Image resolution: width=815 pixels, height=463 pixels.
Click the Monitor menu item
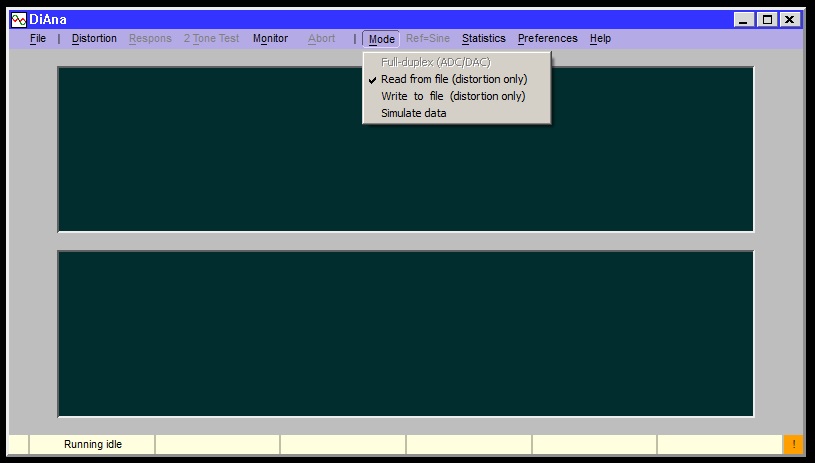(270, 38)
